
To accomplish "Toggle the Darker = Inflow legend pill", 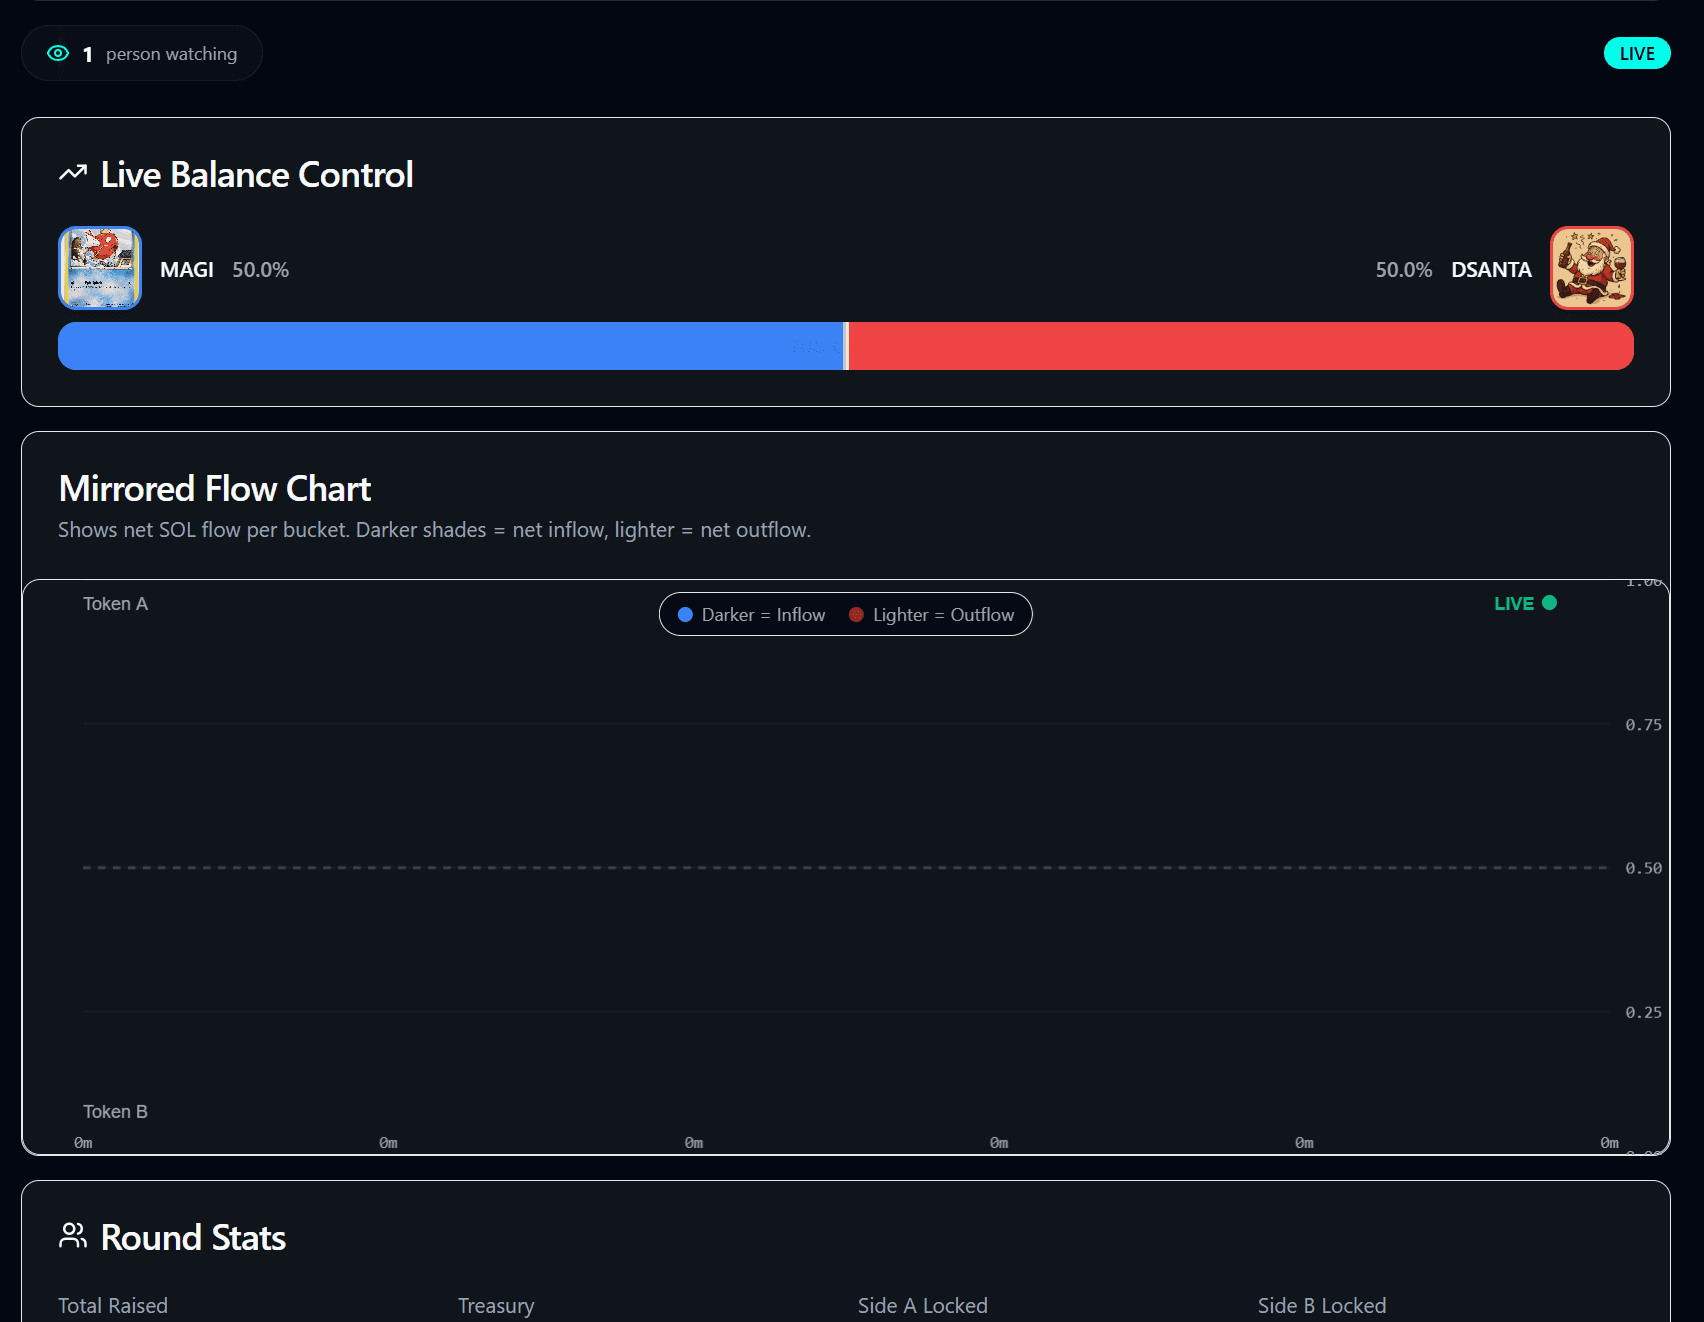I will pos(750,614).
